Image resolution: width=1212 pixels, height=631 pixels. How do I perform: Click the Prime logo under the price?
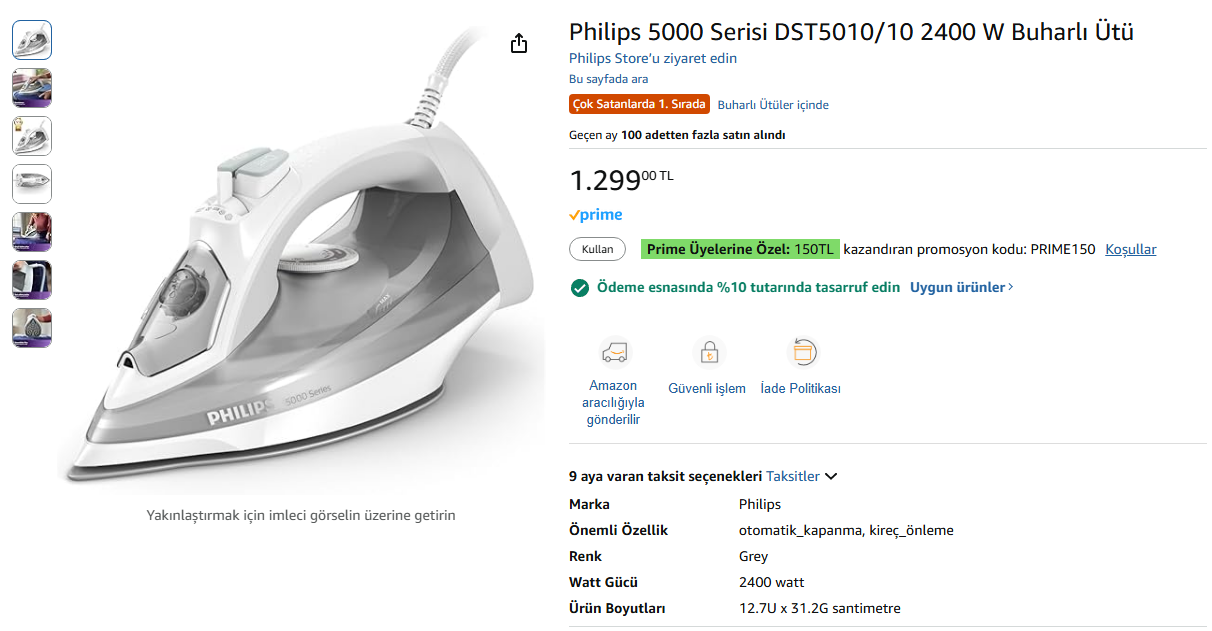(596, 215)
